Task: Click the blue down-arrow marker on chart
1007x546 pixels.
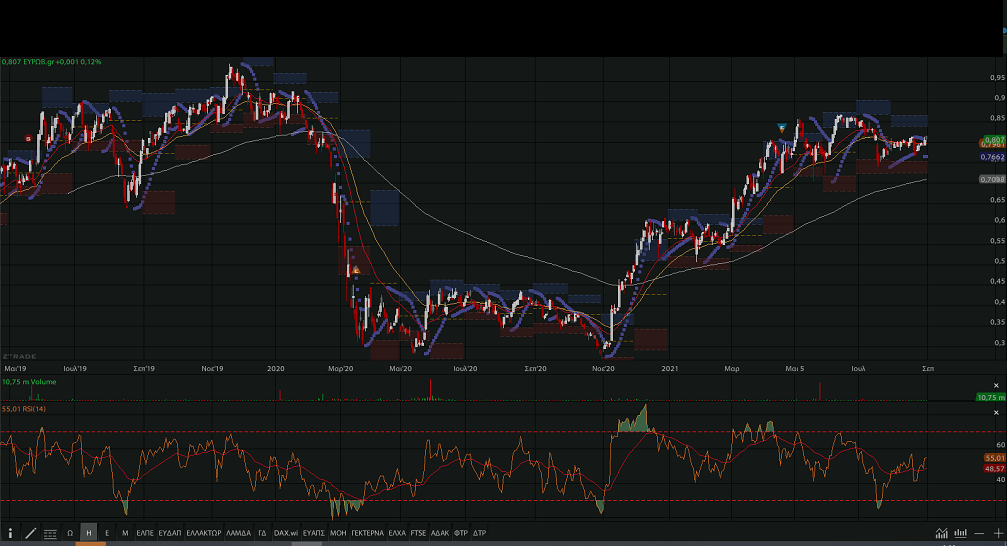Action: coord(782,127)
